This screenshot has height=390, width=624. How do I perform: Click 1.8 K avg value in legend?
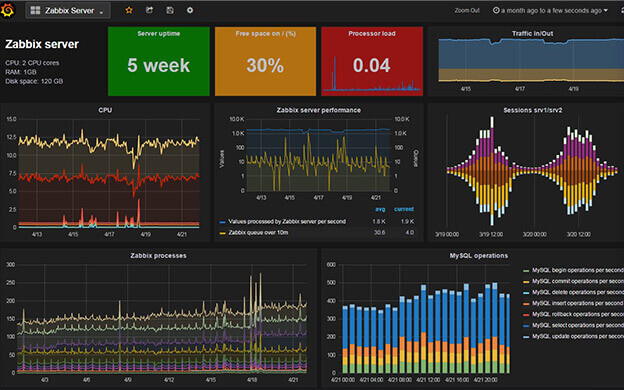(x=379, y=222)
